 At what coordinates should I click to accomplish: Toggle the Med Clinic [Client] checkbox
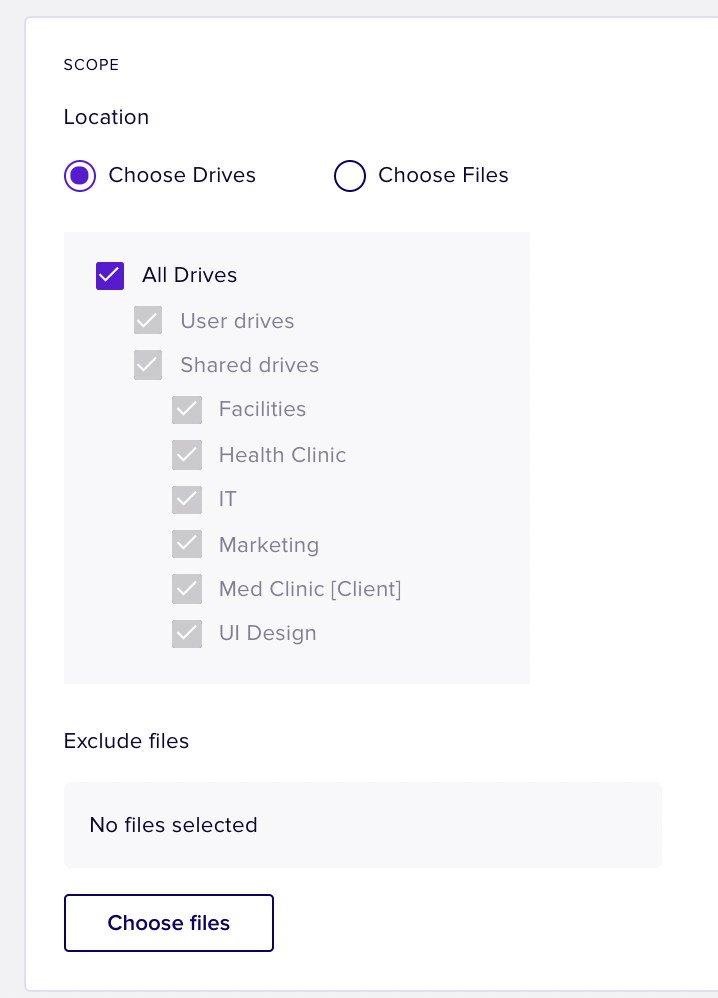point(187,589)
